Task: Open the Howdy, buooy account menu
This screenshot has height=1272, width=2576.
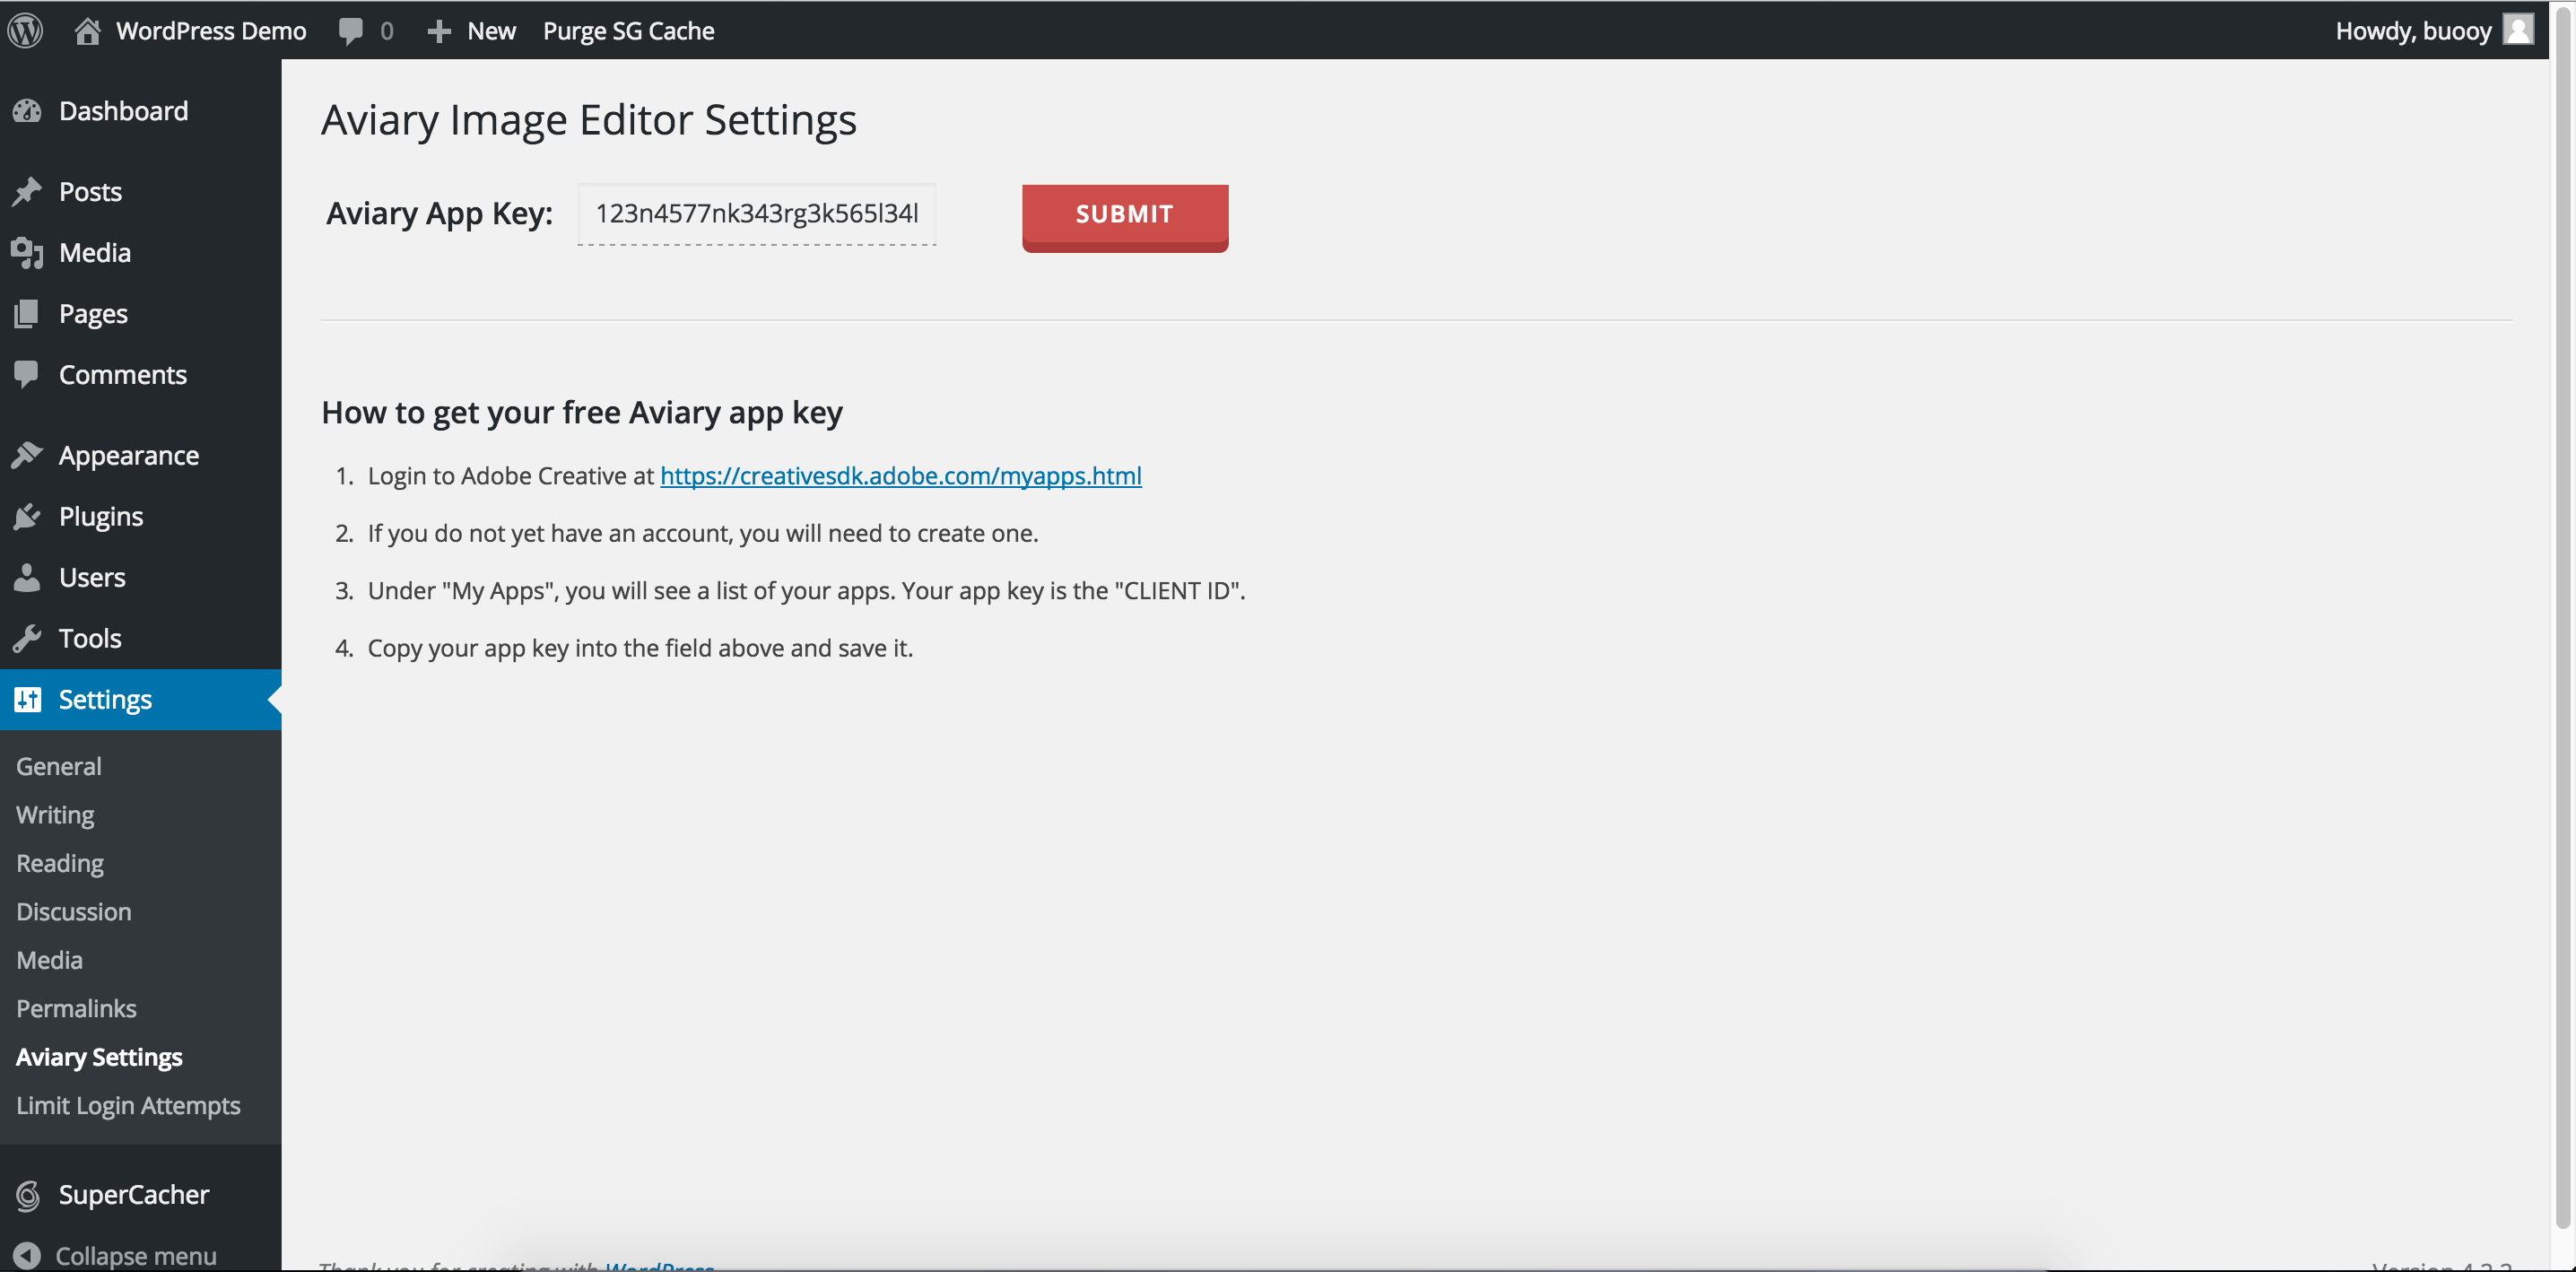Action: coord(2413,31)
